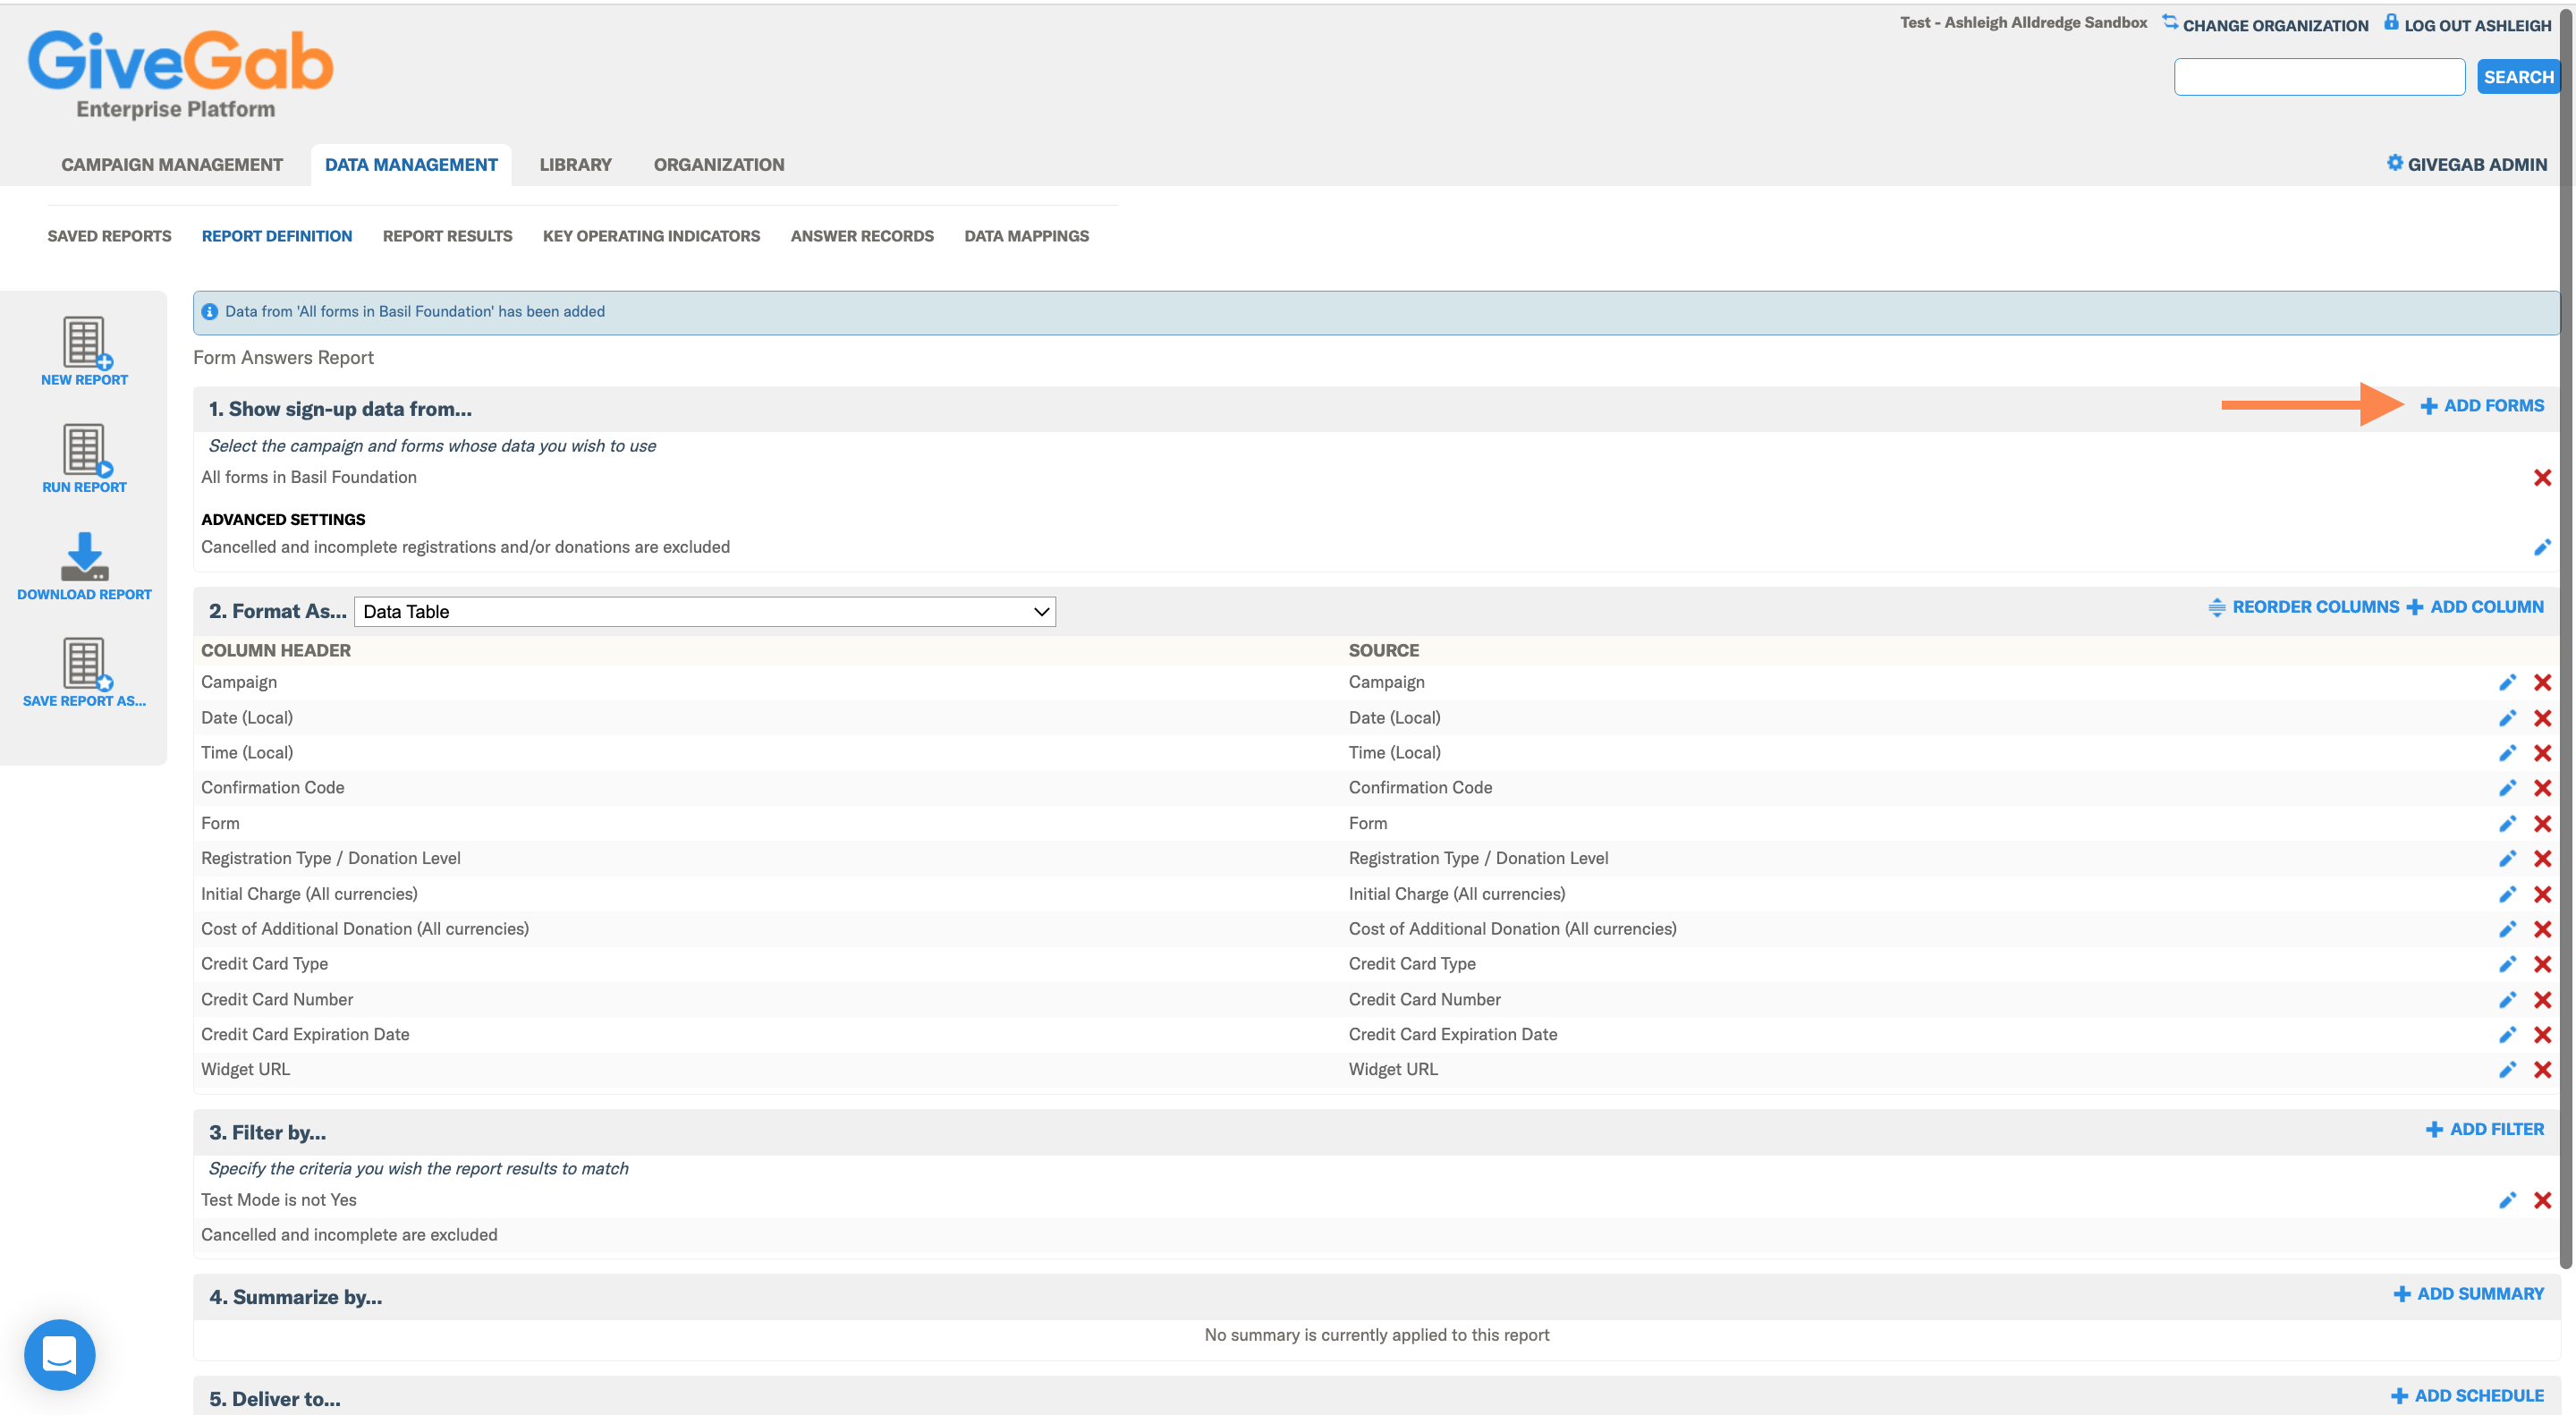Edit the Test Mode filter
The image size is (2576, 1415).
coord(2507,1200)
